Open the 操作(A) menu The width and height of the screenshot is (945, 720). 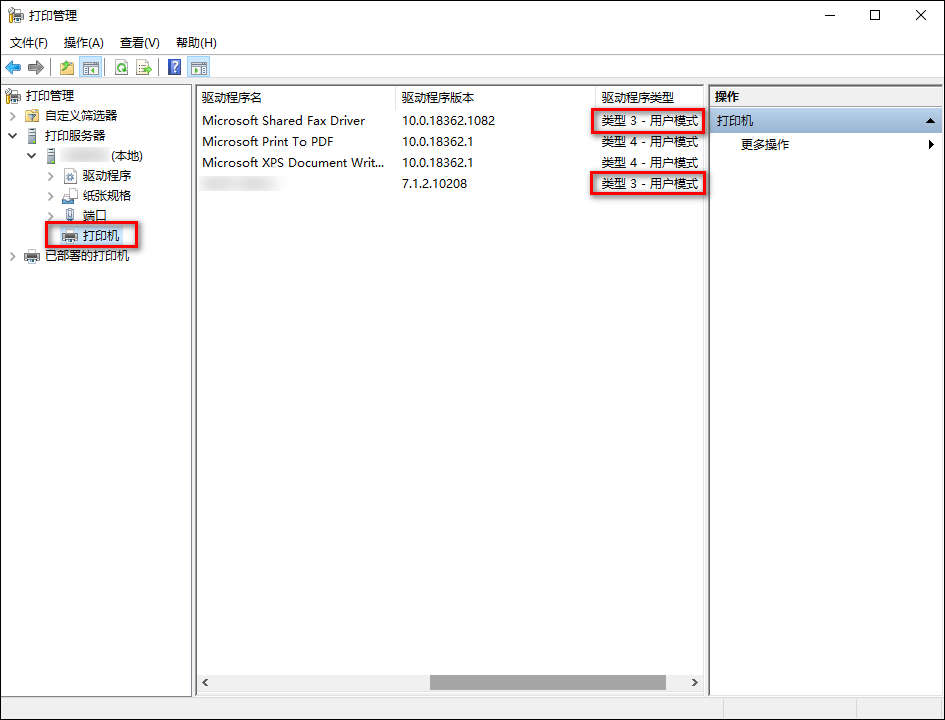click(84, 43)
